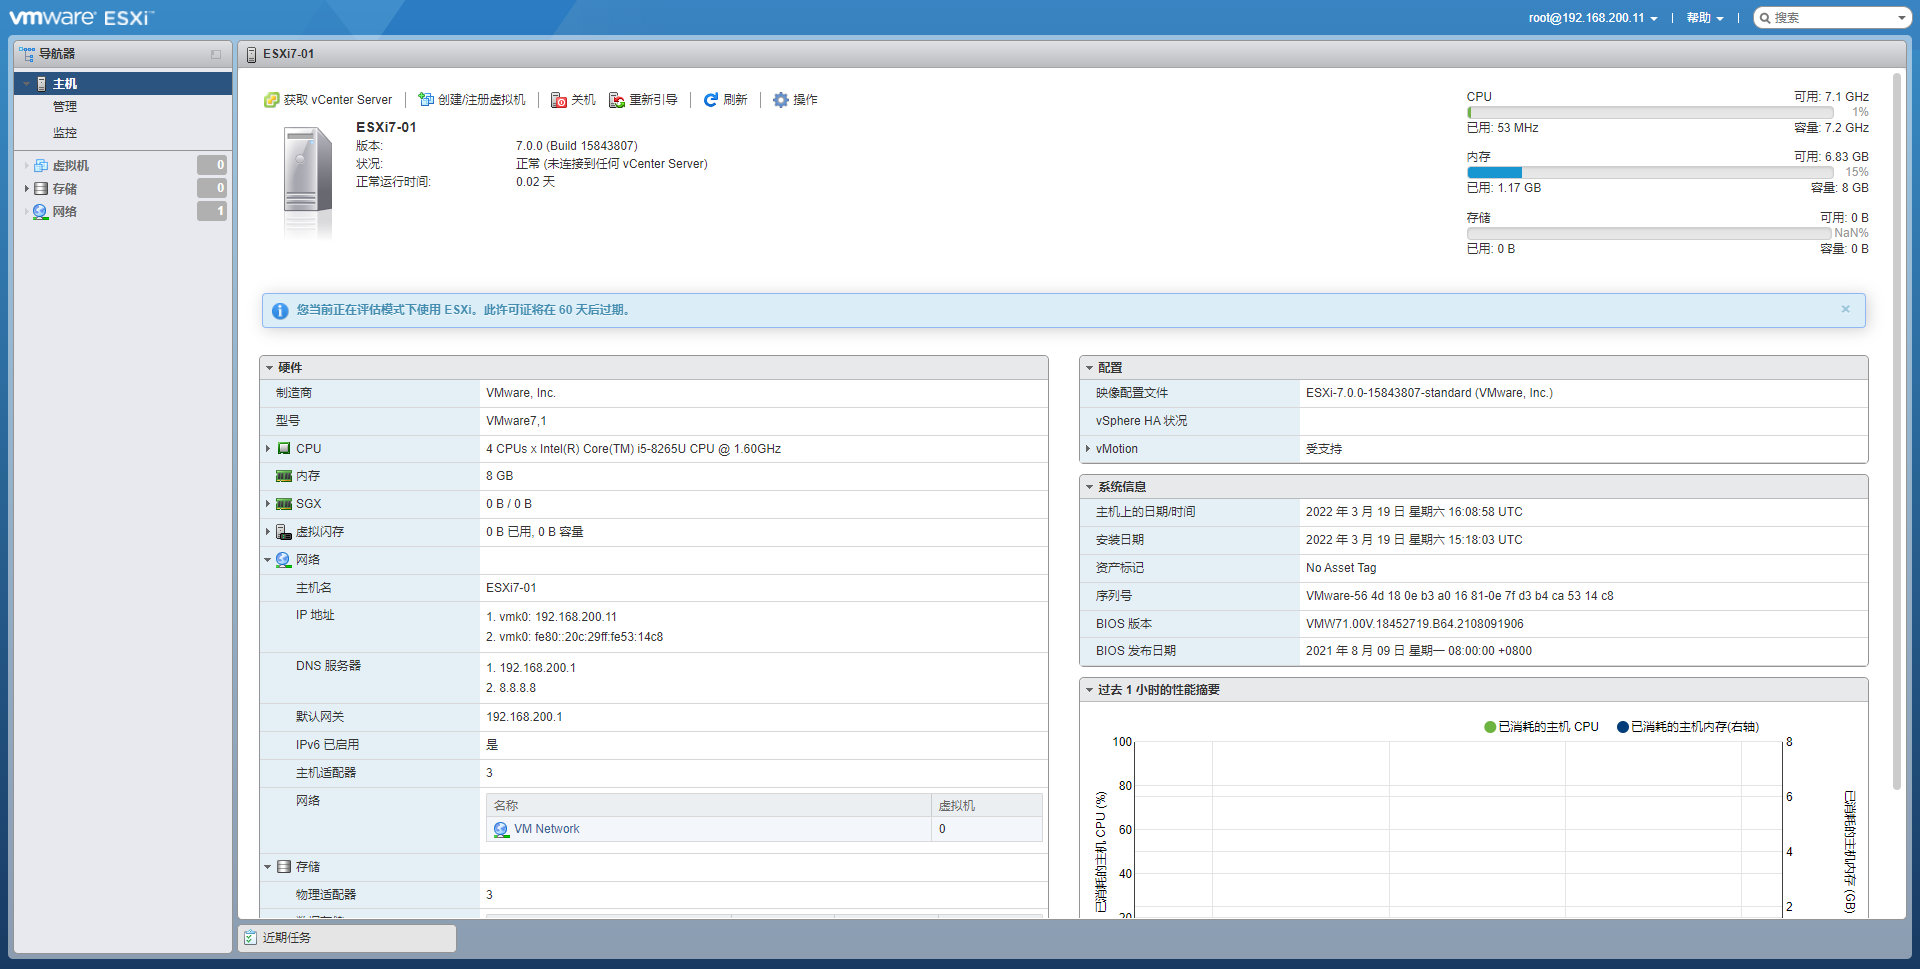Click the 获取 vCenter Server button
This screenshot has width=1920, height=969.
click(x=329, y=100)
